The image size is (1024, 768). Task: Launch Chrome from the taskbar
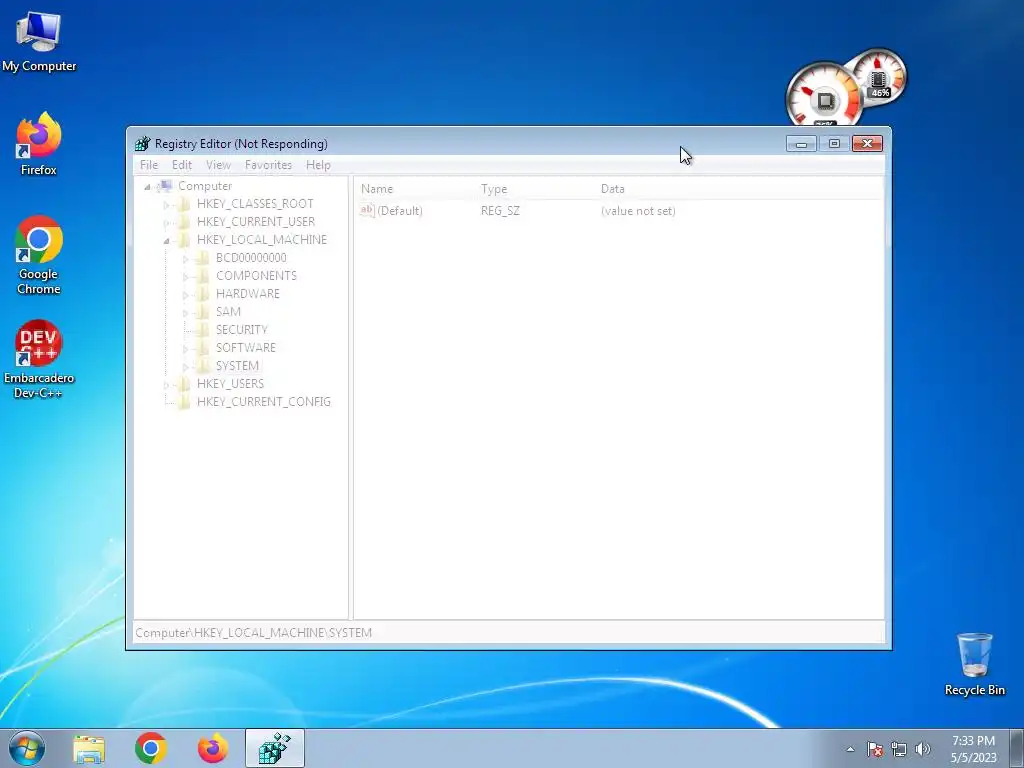pos(151,748)
